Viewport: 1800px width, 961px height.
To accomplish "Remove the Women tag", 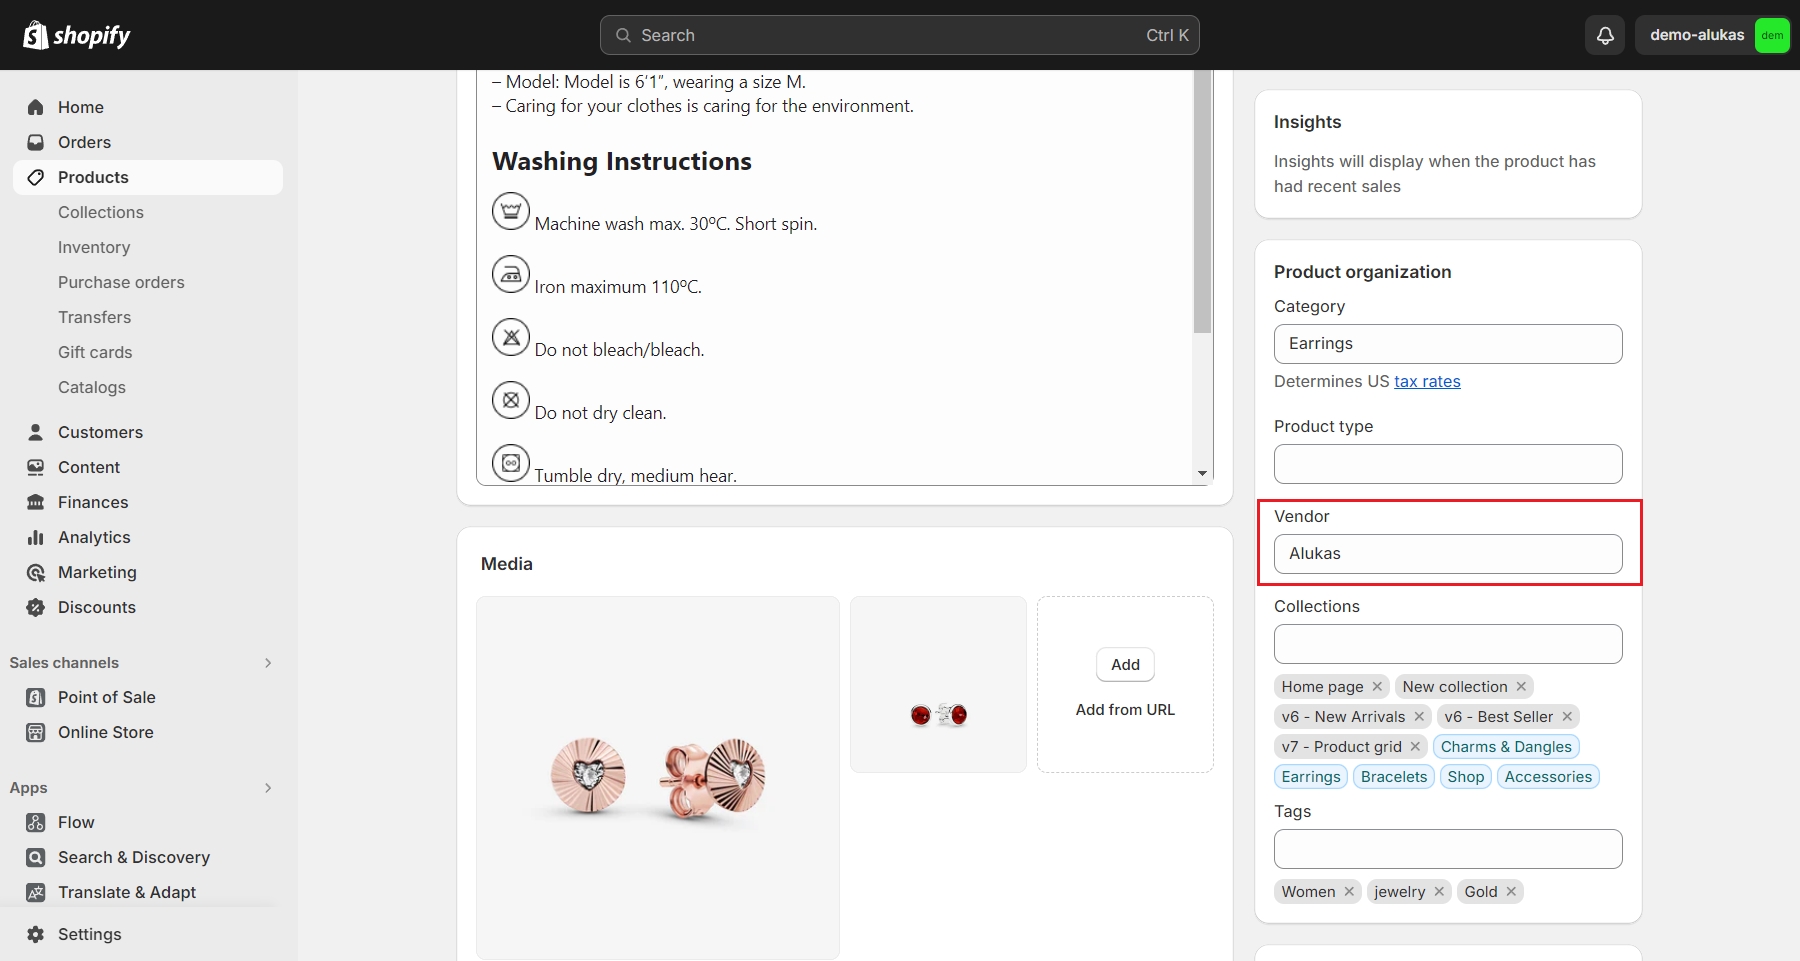I will [x=1349, y=891].
